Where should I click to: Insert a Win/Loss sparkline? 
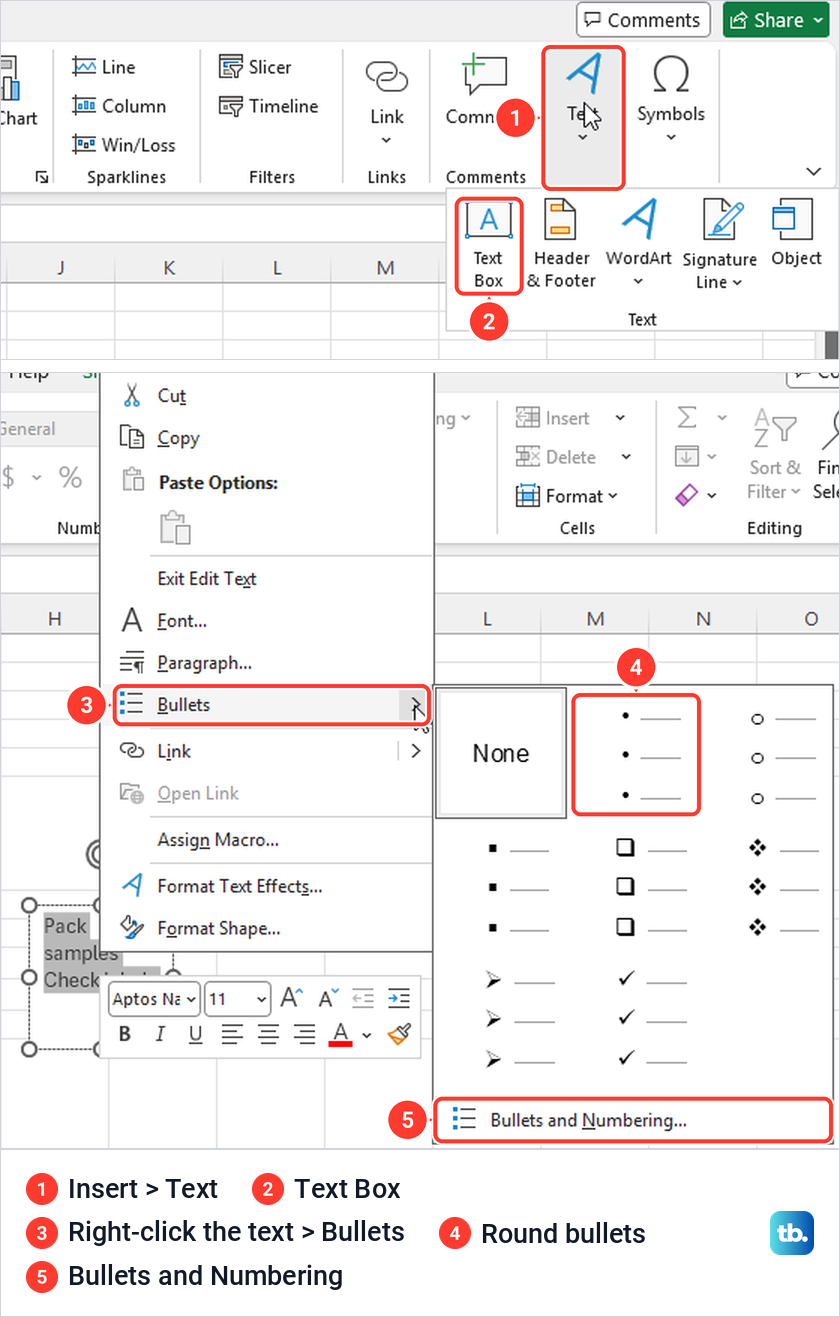[x=124, y=145]
